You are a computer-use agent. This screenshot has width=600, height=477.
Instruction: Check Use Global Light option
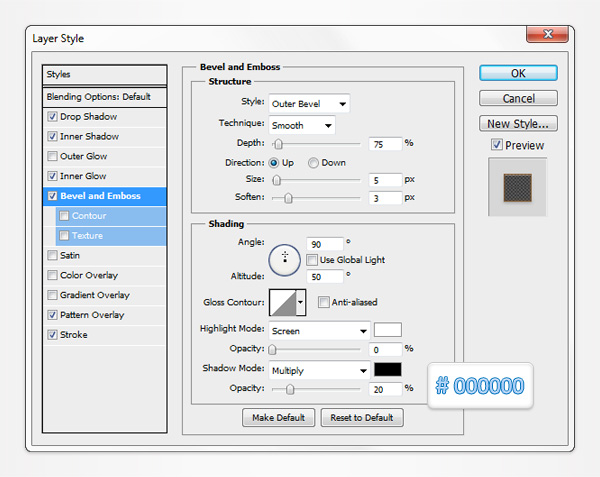click(x=313, y=260)
